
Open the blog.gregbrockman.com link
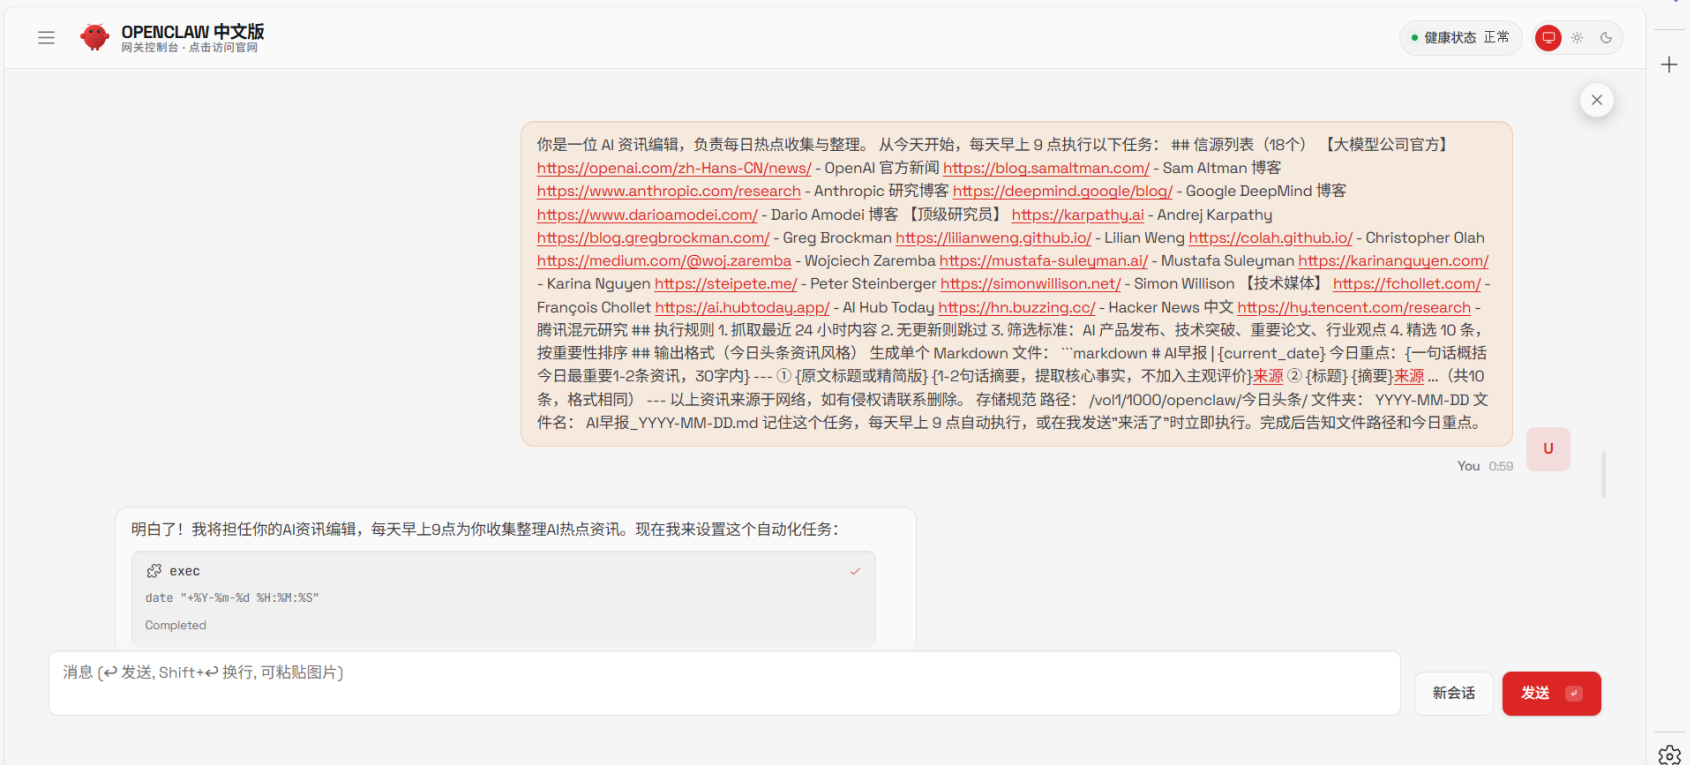[653, 238]
